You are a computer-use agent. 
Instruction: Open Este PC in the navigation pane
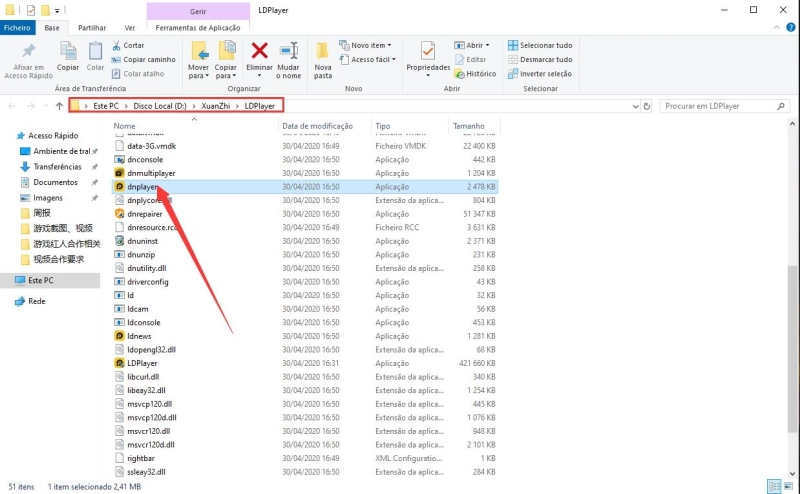click(43, 281)
